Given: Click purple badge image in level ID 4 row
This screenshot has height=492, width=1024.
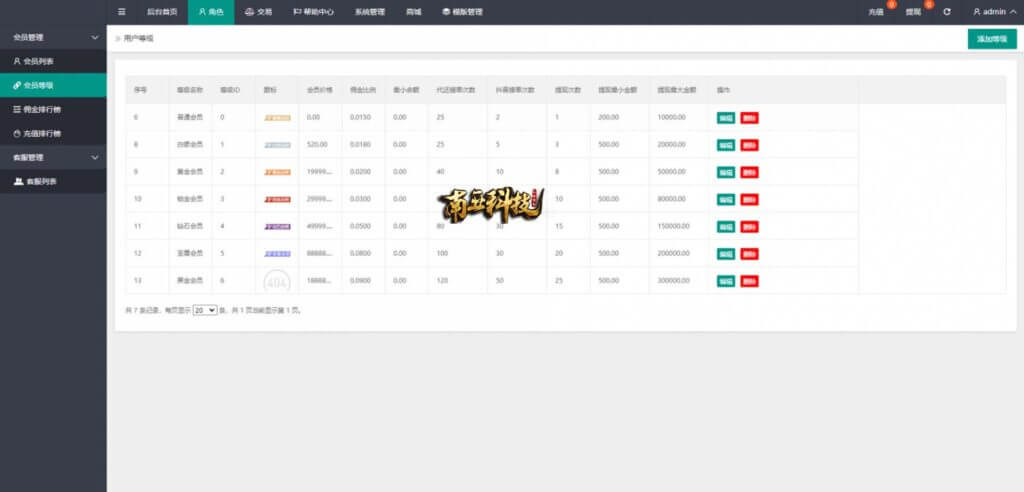Looking at the screenshot, I should point(278,227).
